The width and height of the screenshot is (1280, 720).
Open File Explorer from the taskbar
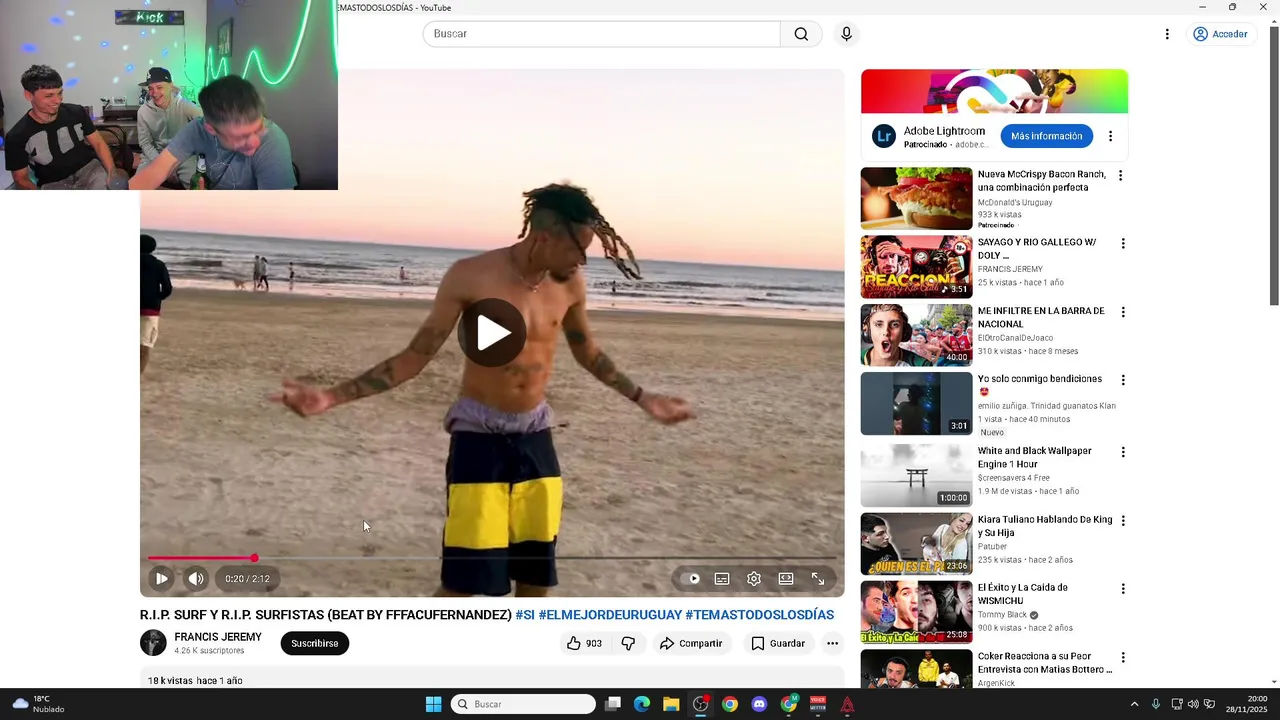click(x=671, y=704)
